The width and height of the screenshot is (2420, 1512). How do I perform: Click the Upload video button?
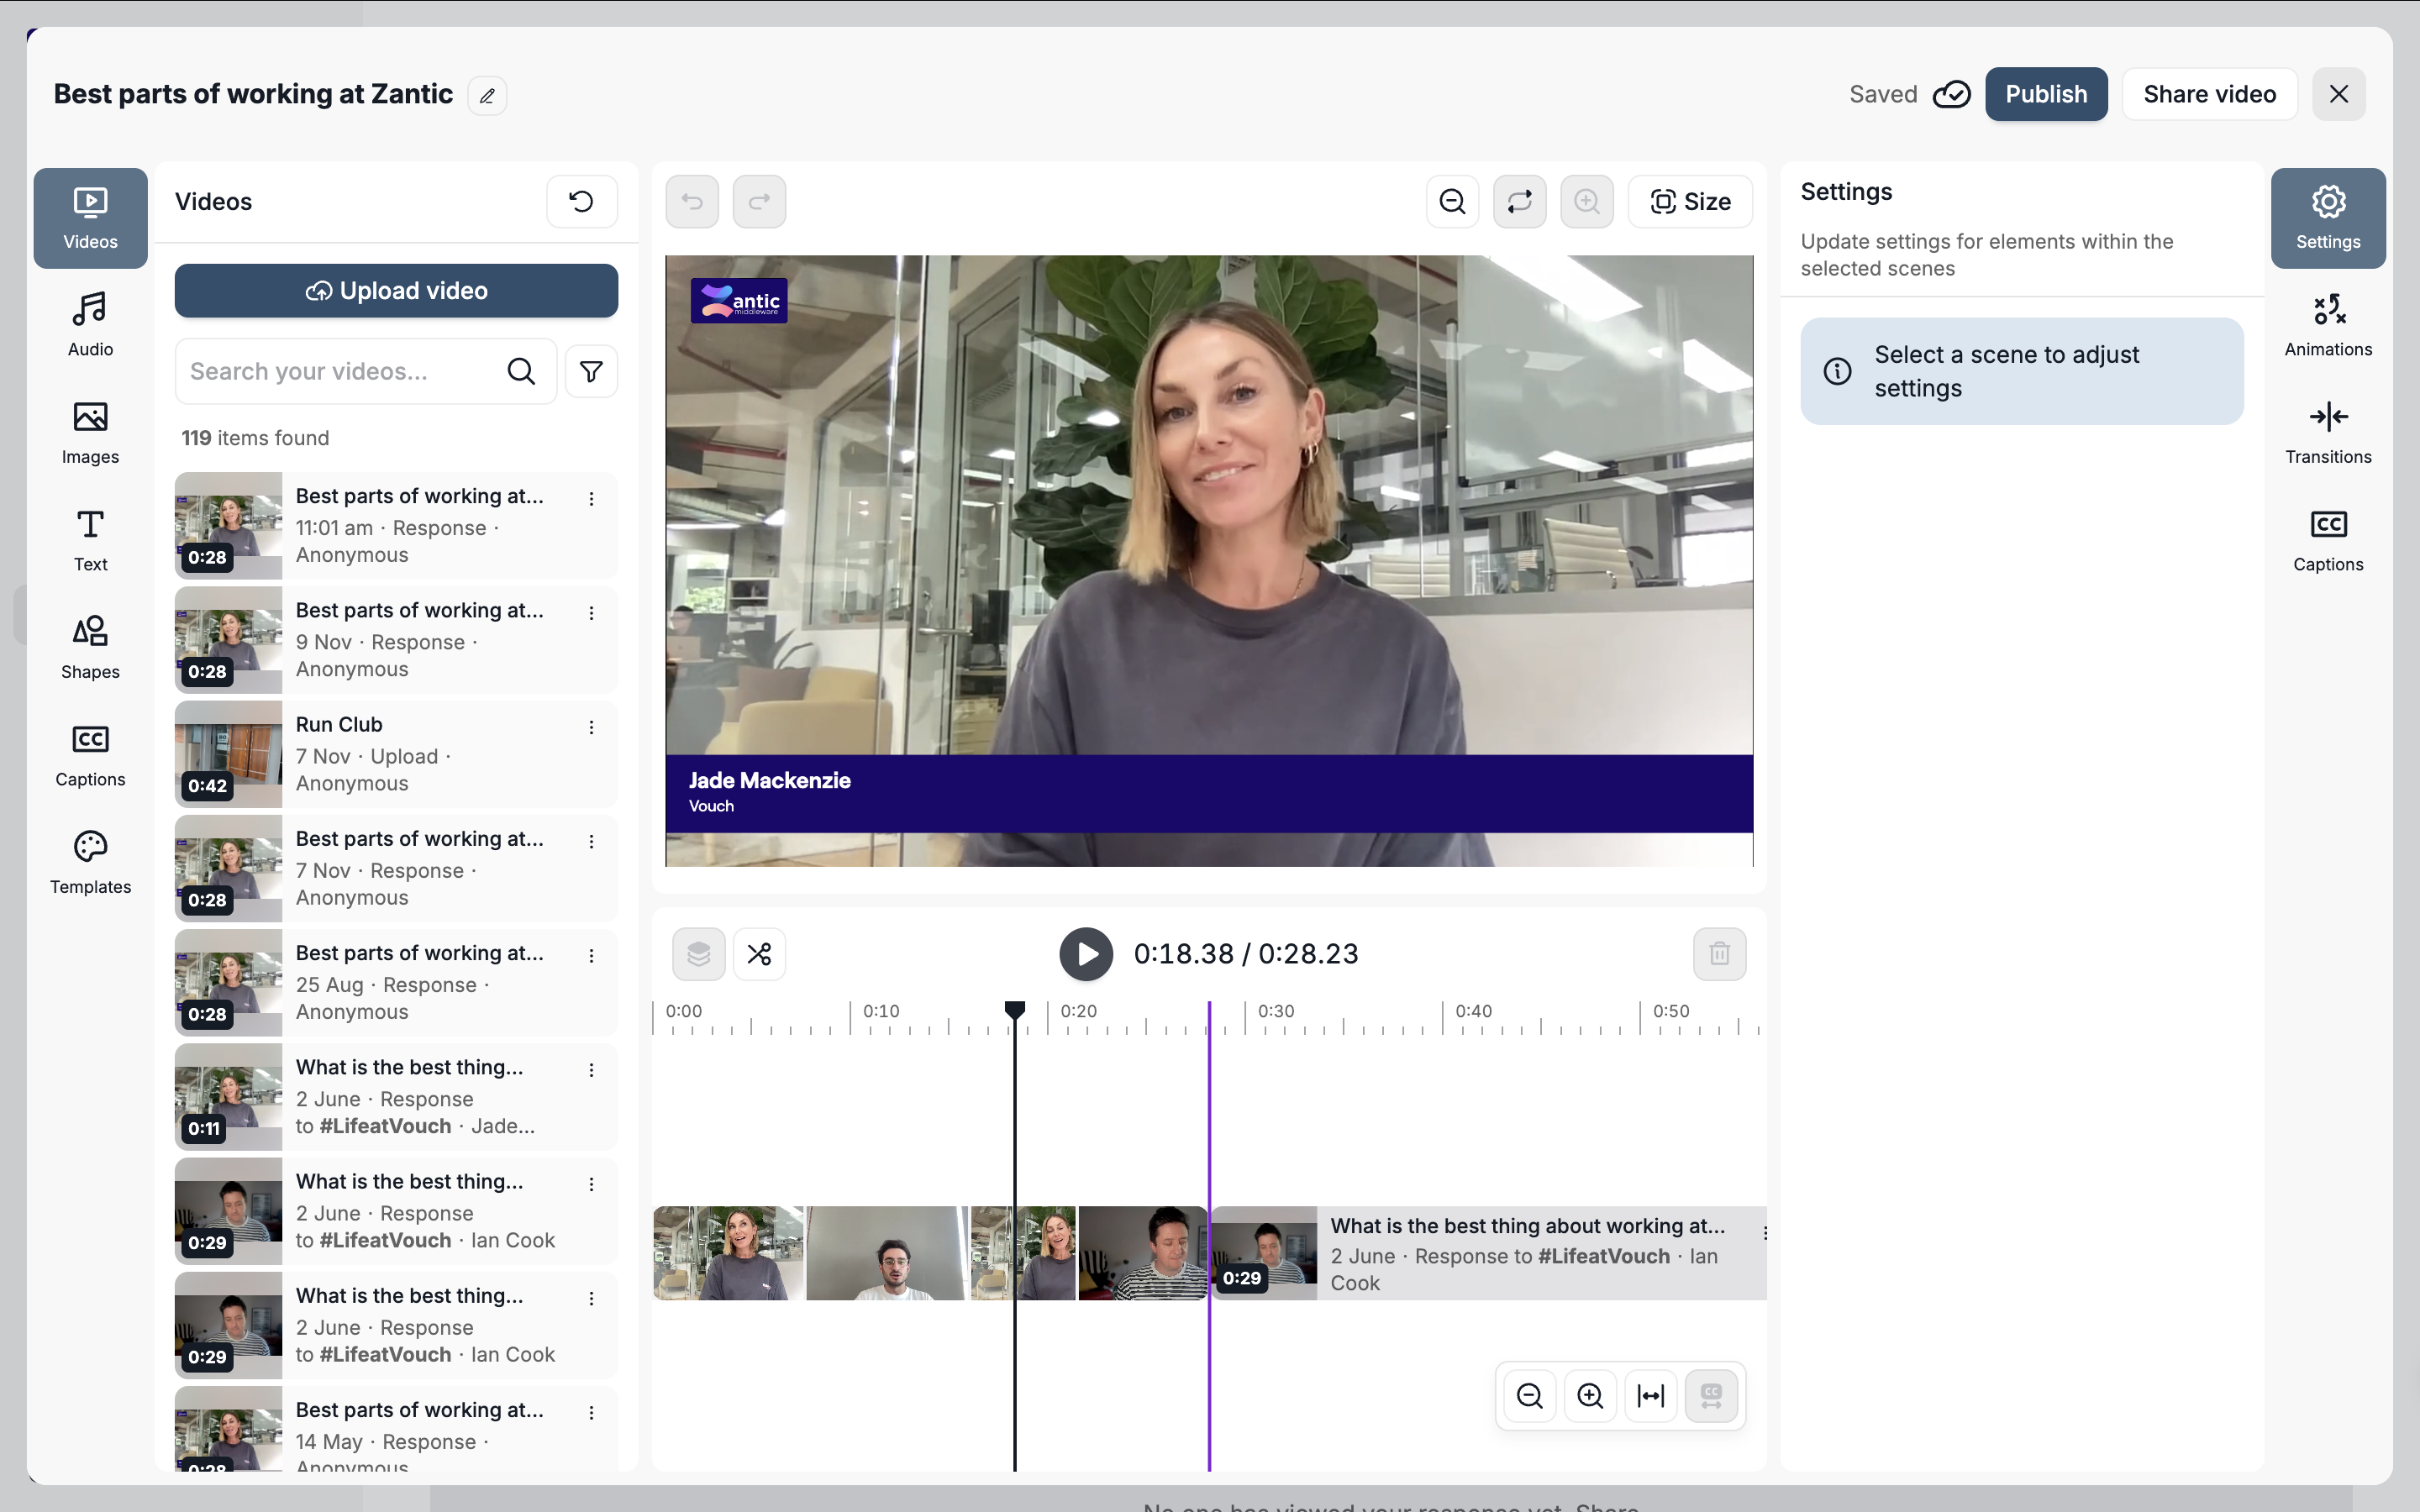(x=396, y=291)
